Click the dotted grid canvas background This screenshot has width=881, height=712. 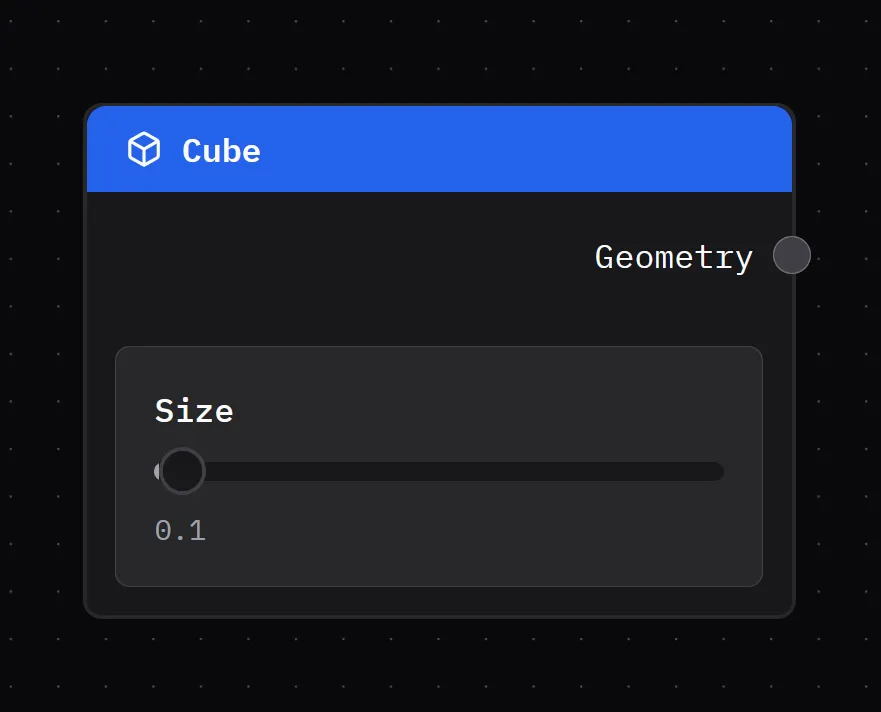click(440, 670)
